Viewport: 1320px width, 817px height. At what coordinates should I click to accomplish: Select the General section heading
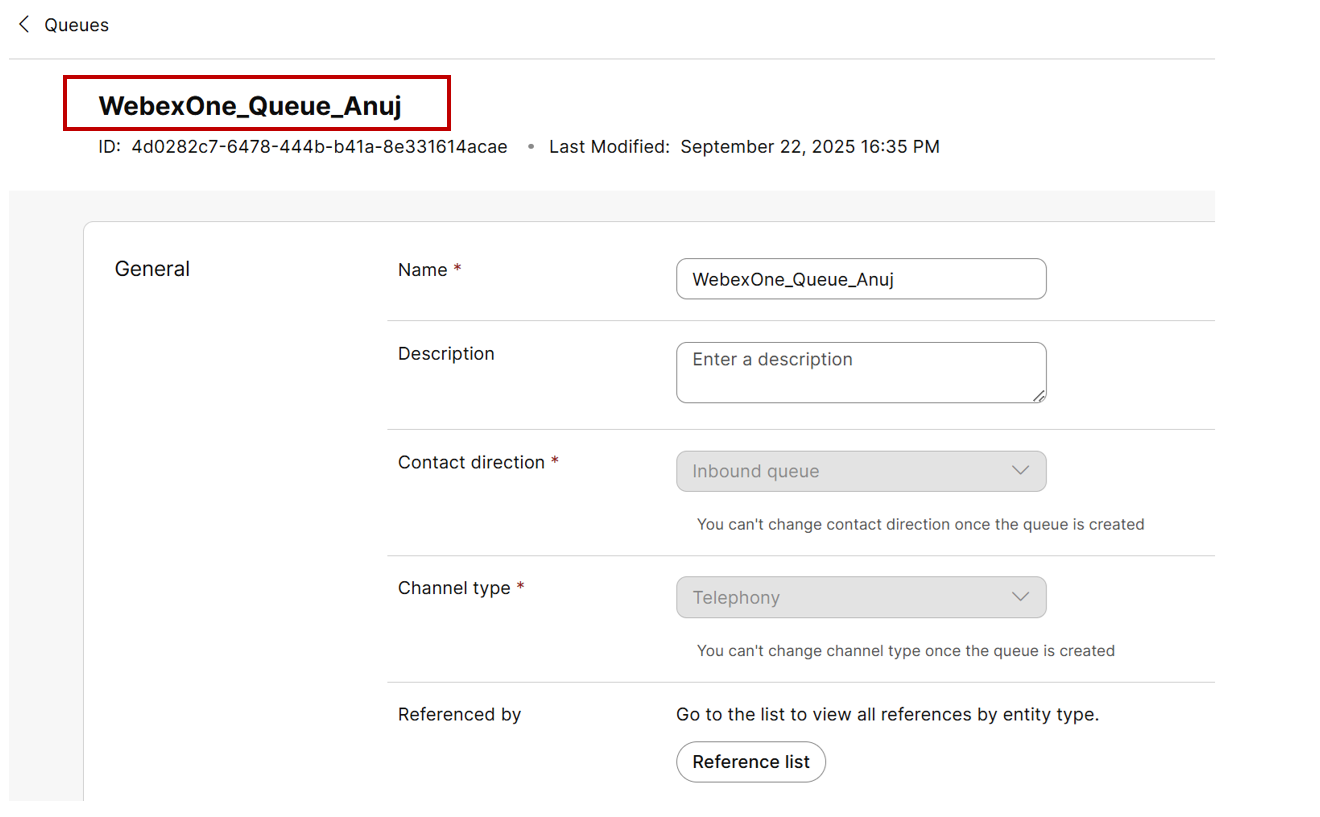click(x=152, y=269)
